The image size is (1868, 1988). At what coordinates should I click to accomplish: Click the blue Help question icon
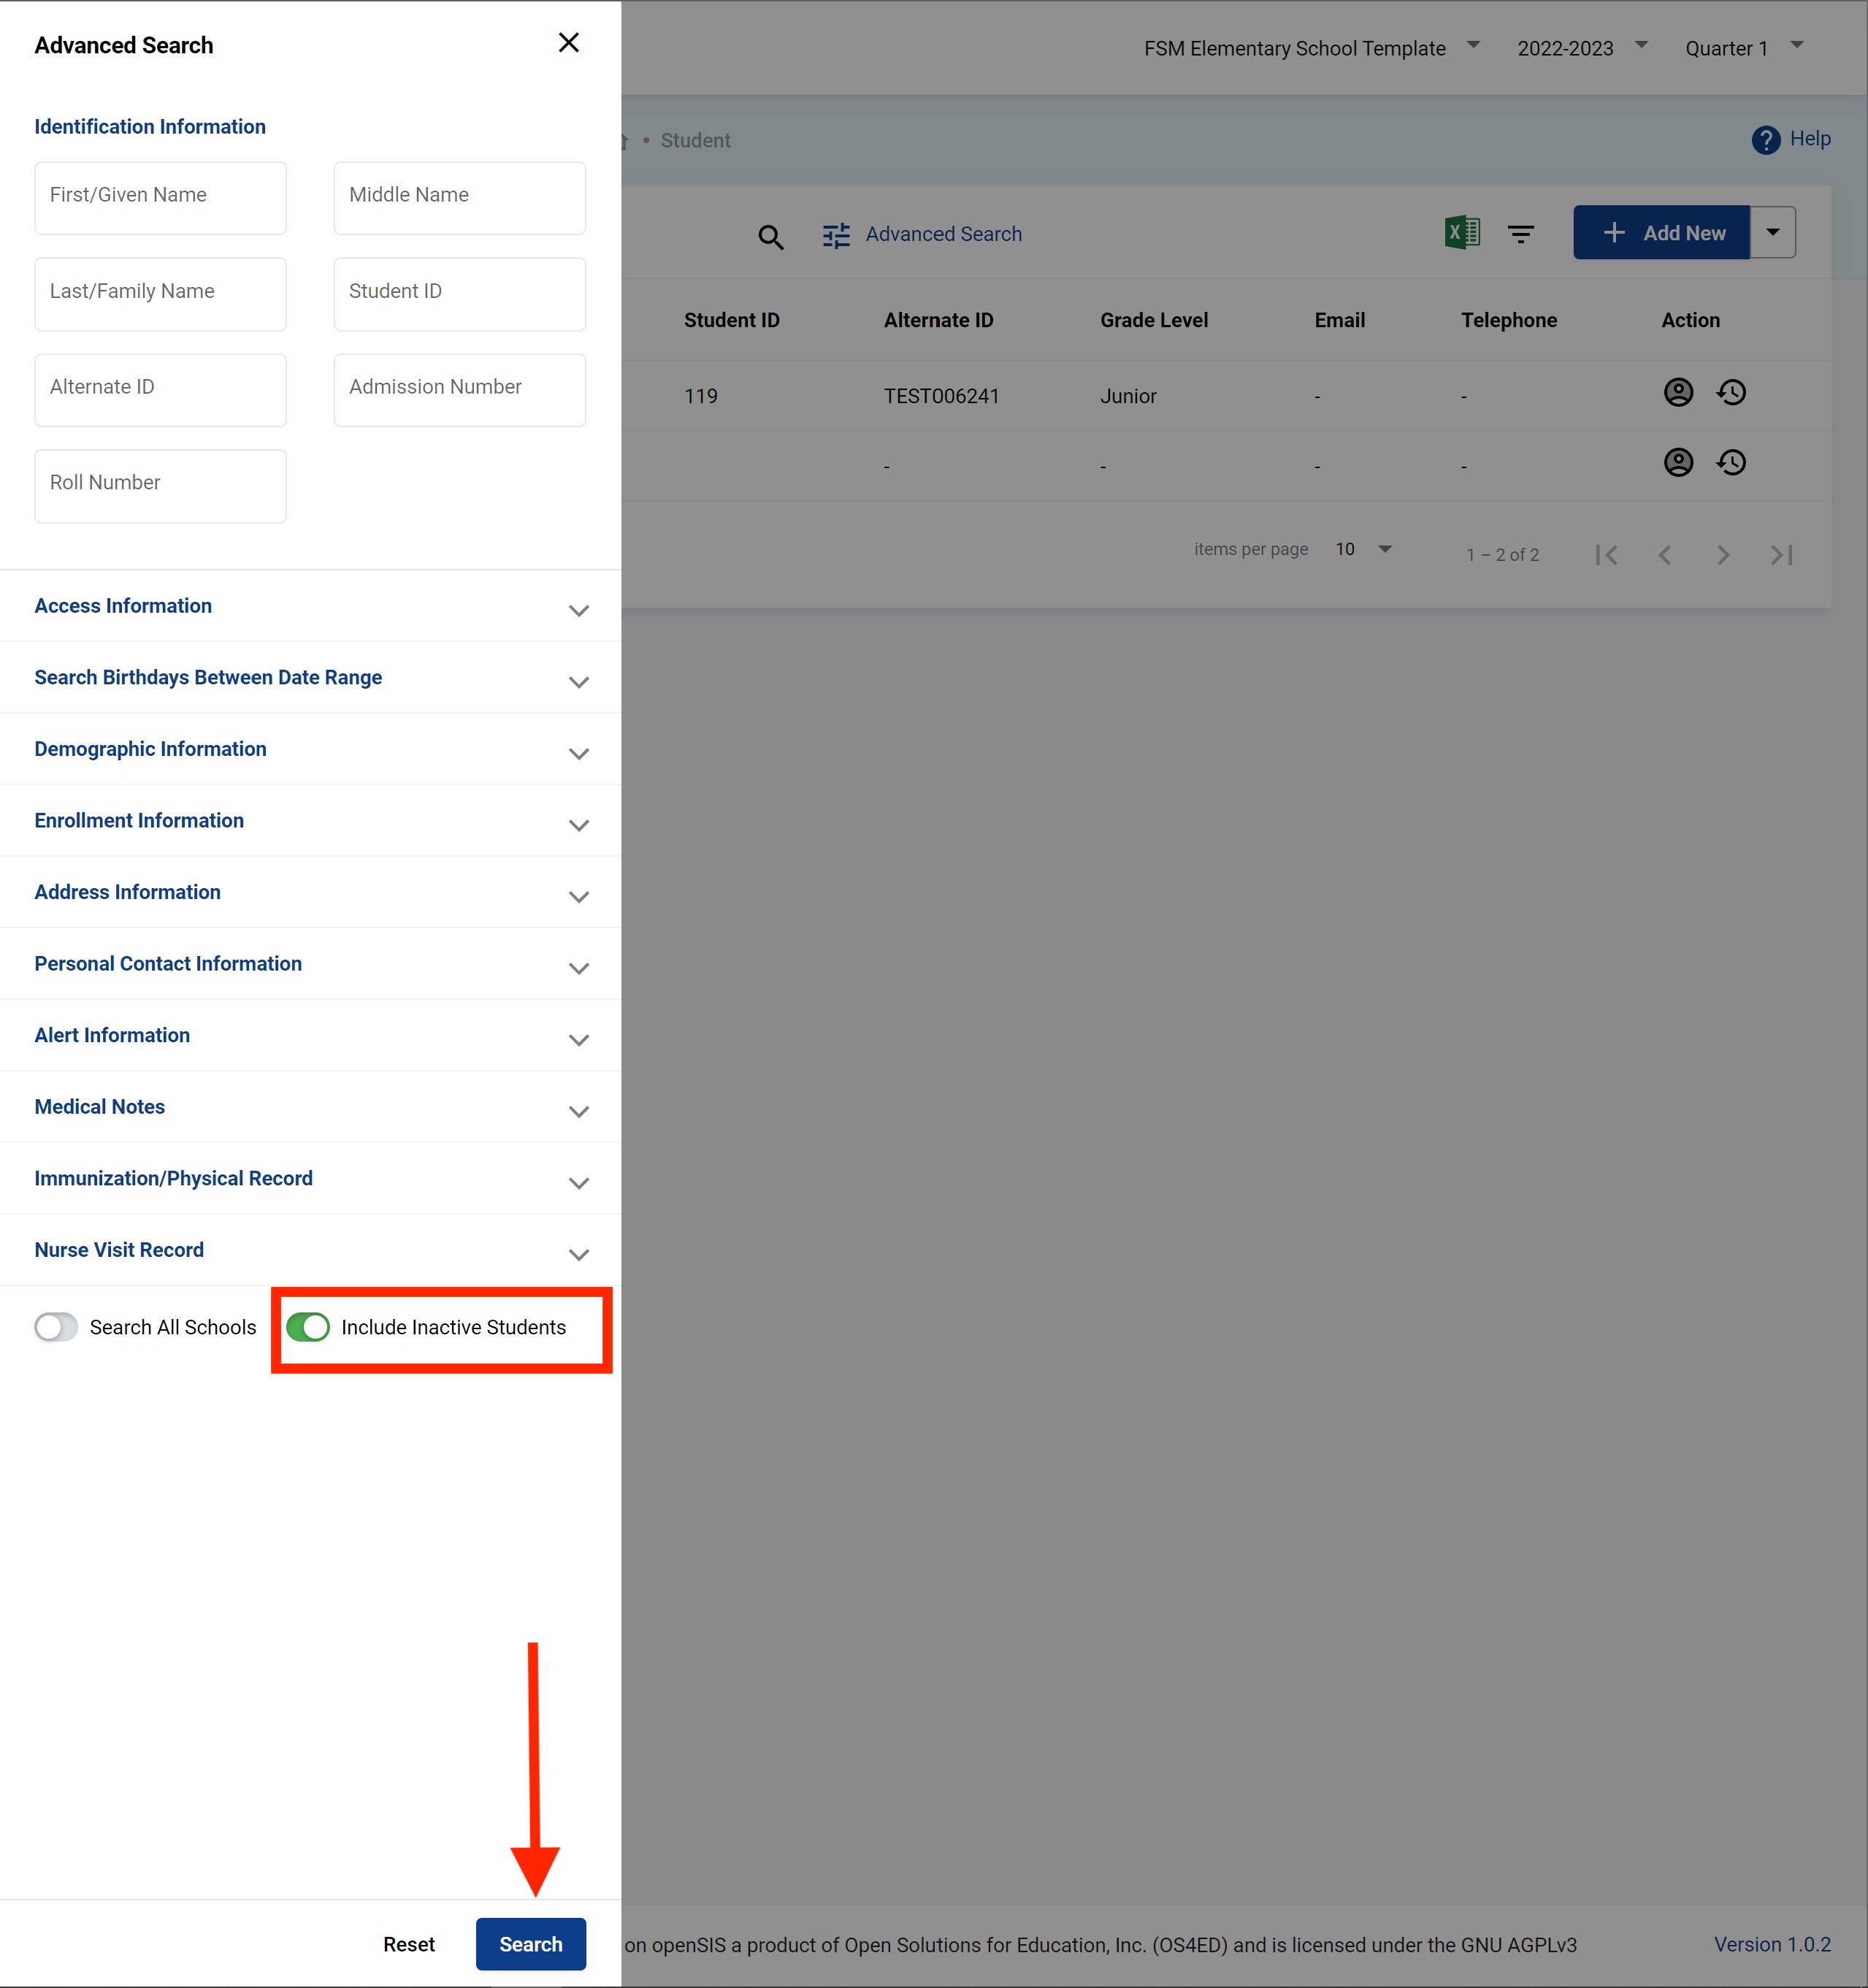click(1765, 140)
